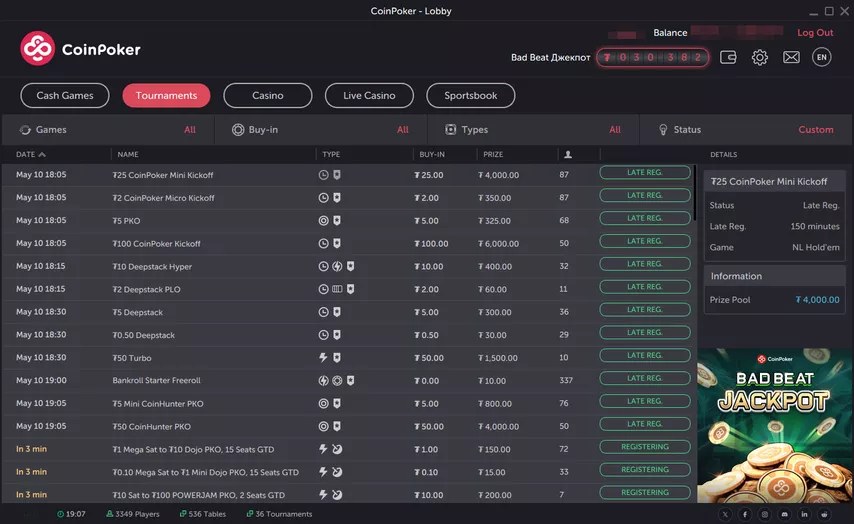Switch to the Sportsbook tab

[x=471, y=96]
